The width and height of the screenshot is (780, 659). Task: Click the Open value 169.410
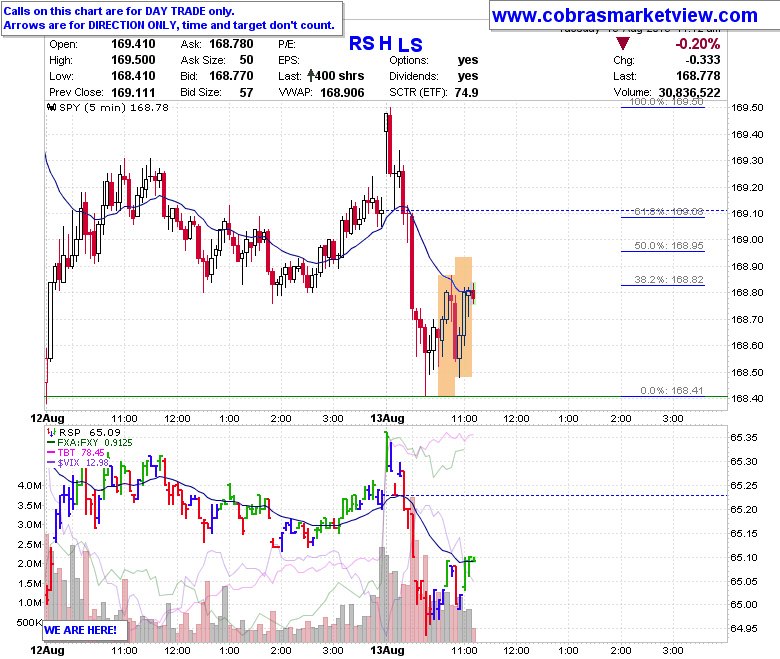[133, 44]
